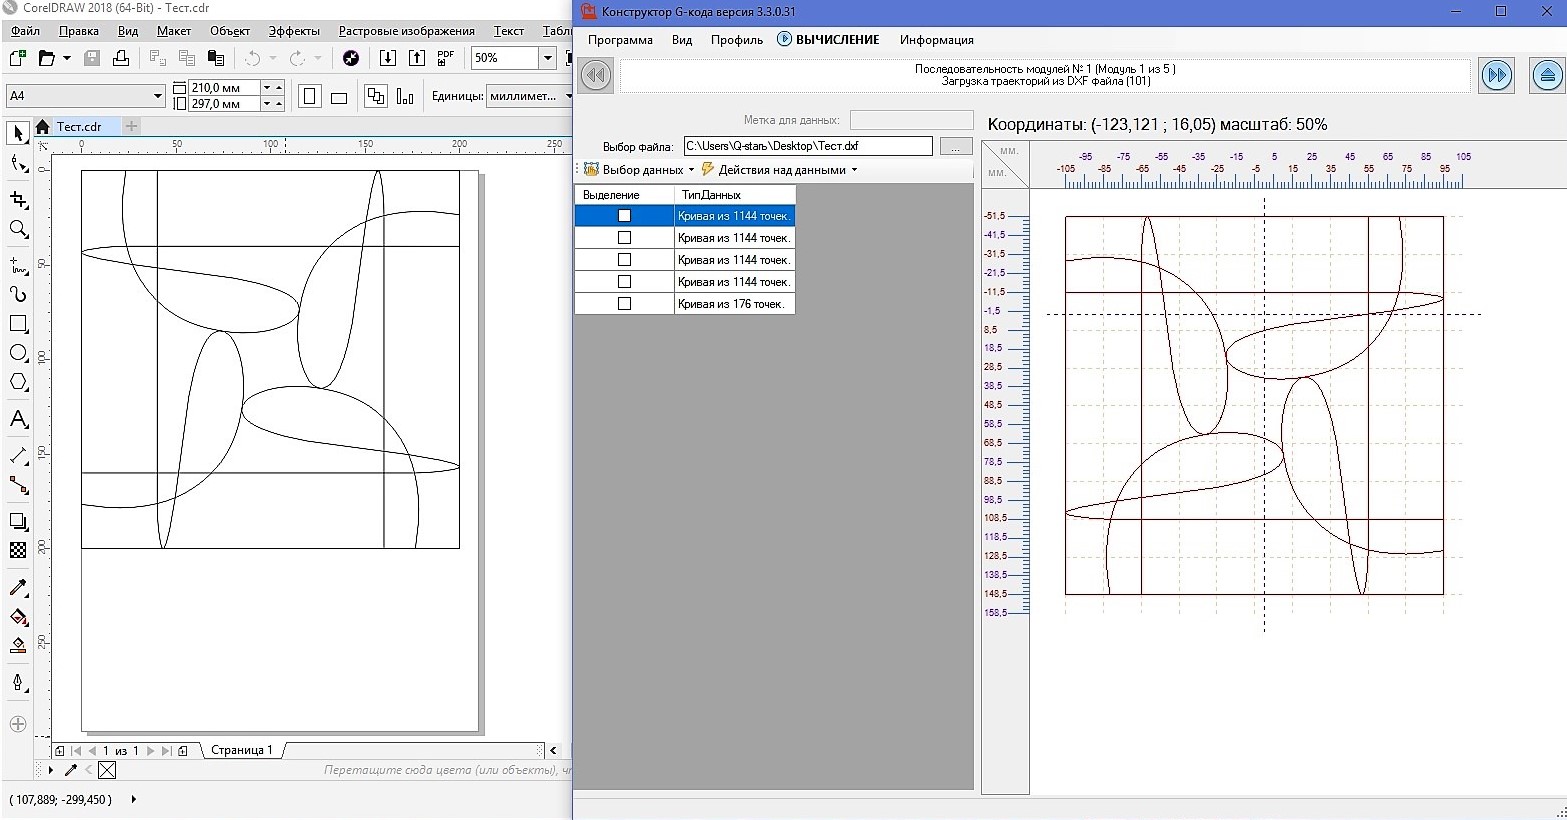The width and height of the screenshot is (1567, 820).
Task: Select the Drop Shadow tool in CorelDRAW
Action: pos(18,521)
